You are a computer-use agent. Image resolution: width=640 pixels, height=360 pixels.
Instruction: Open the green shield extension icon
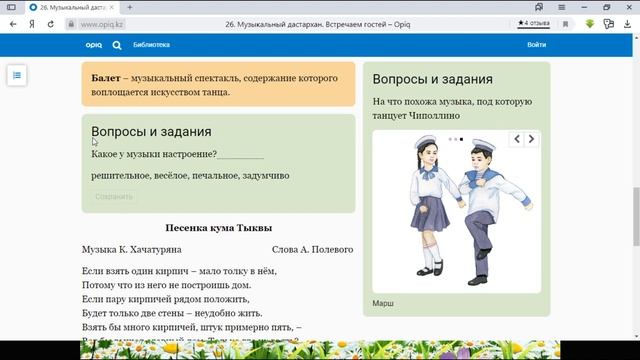click(x=589, y=24)
